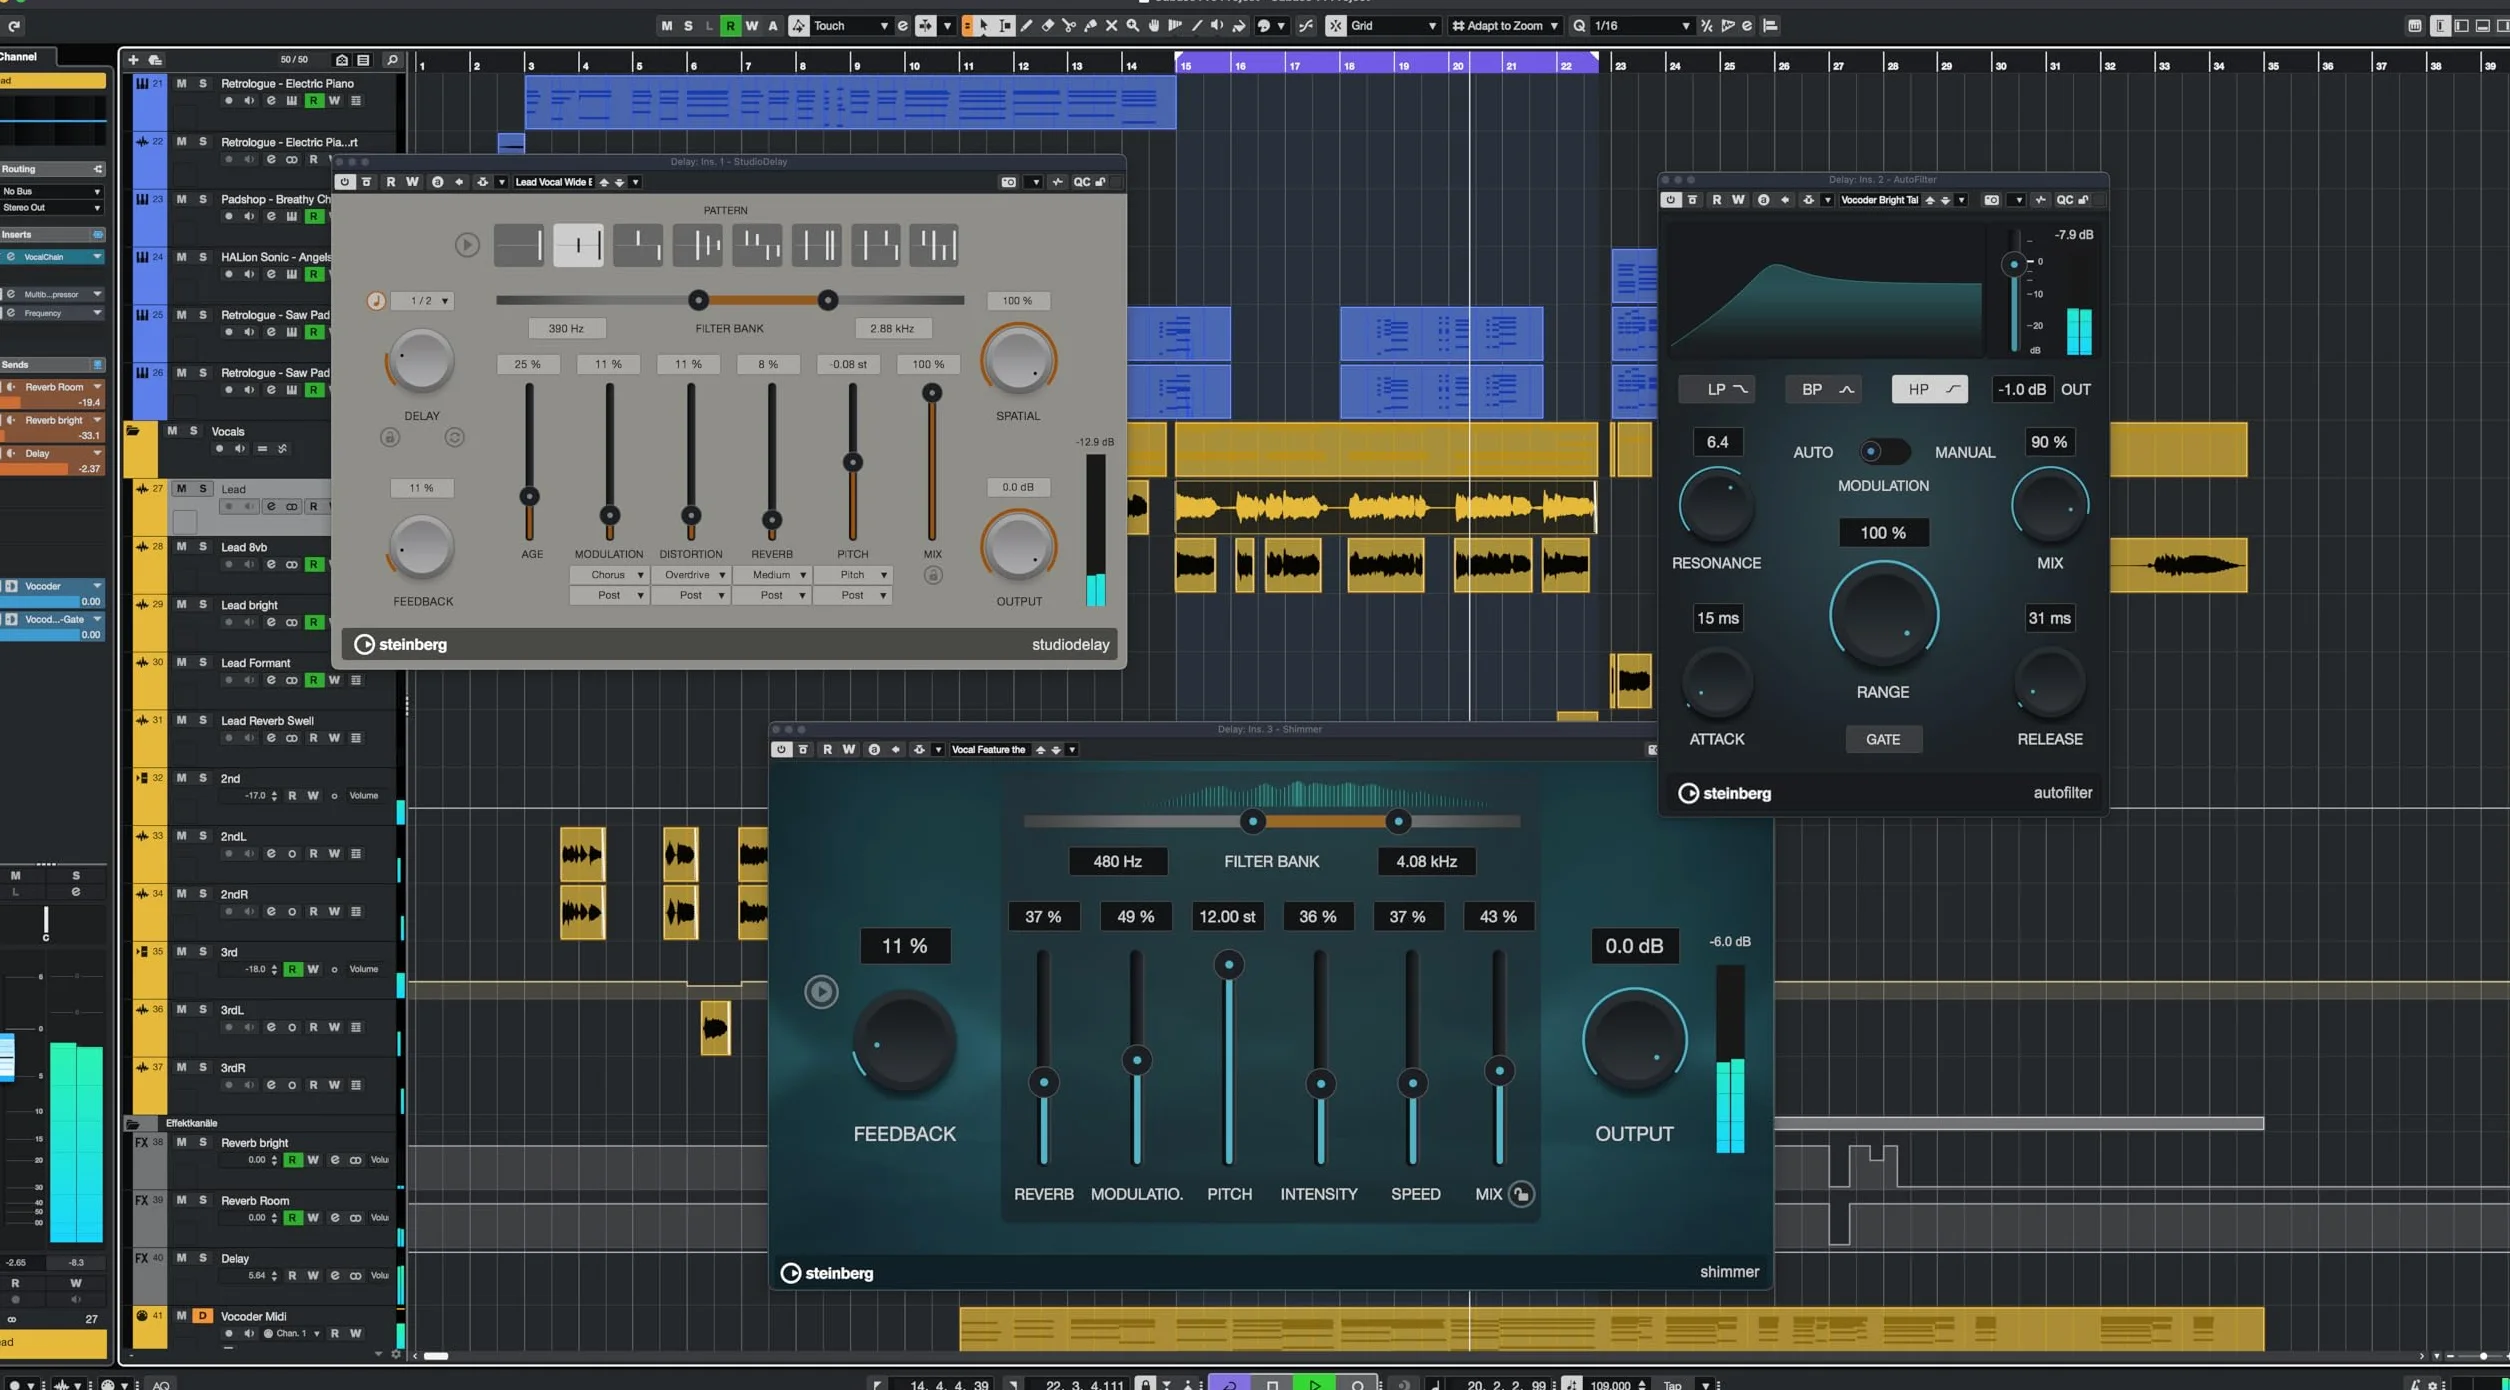The image size is (2510, 1390).
Task: Select the Object Selection arrow tool
Action: tap(984, 26)
